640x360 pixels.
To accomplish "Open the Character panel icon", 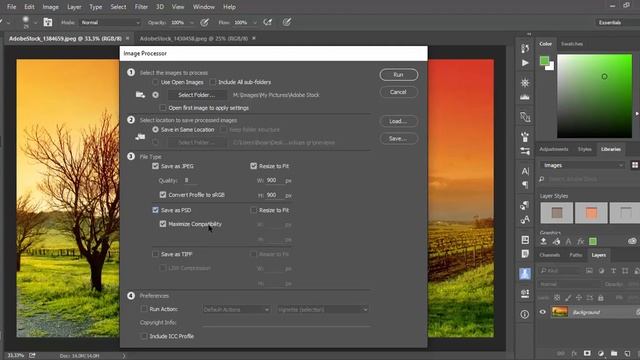I will [x=525, y=171].
